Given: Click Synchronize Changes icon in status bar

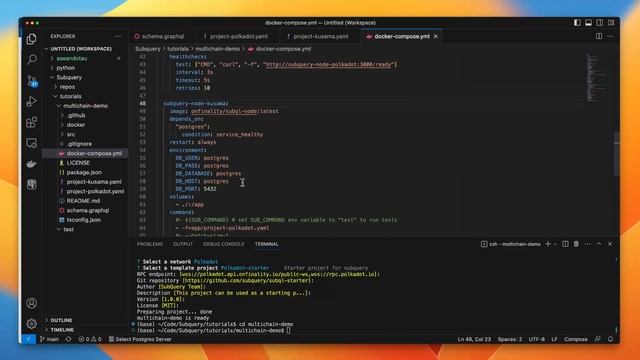Looking at the screenshot, I should point(68,339).
